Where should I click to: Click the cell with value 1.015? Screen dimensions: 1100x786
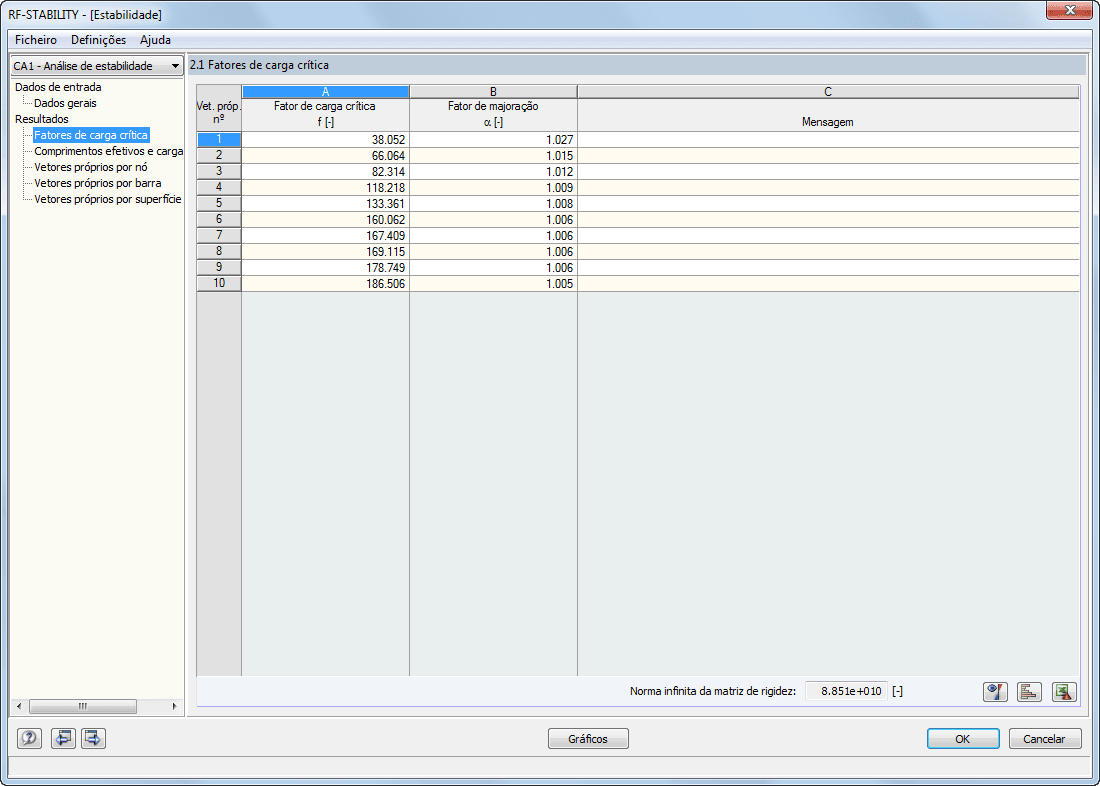493,156
